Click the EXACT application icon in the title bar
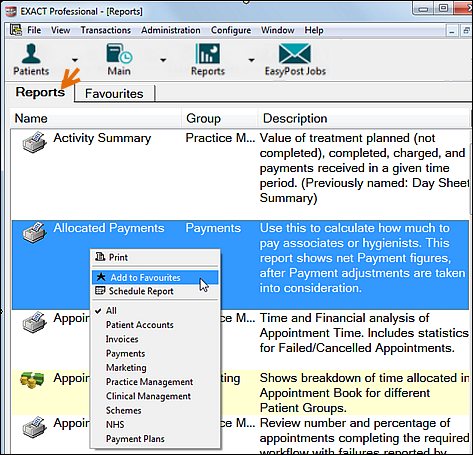This screenshot has height=455, width=473. coord(11,11)
